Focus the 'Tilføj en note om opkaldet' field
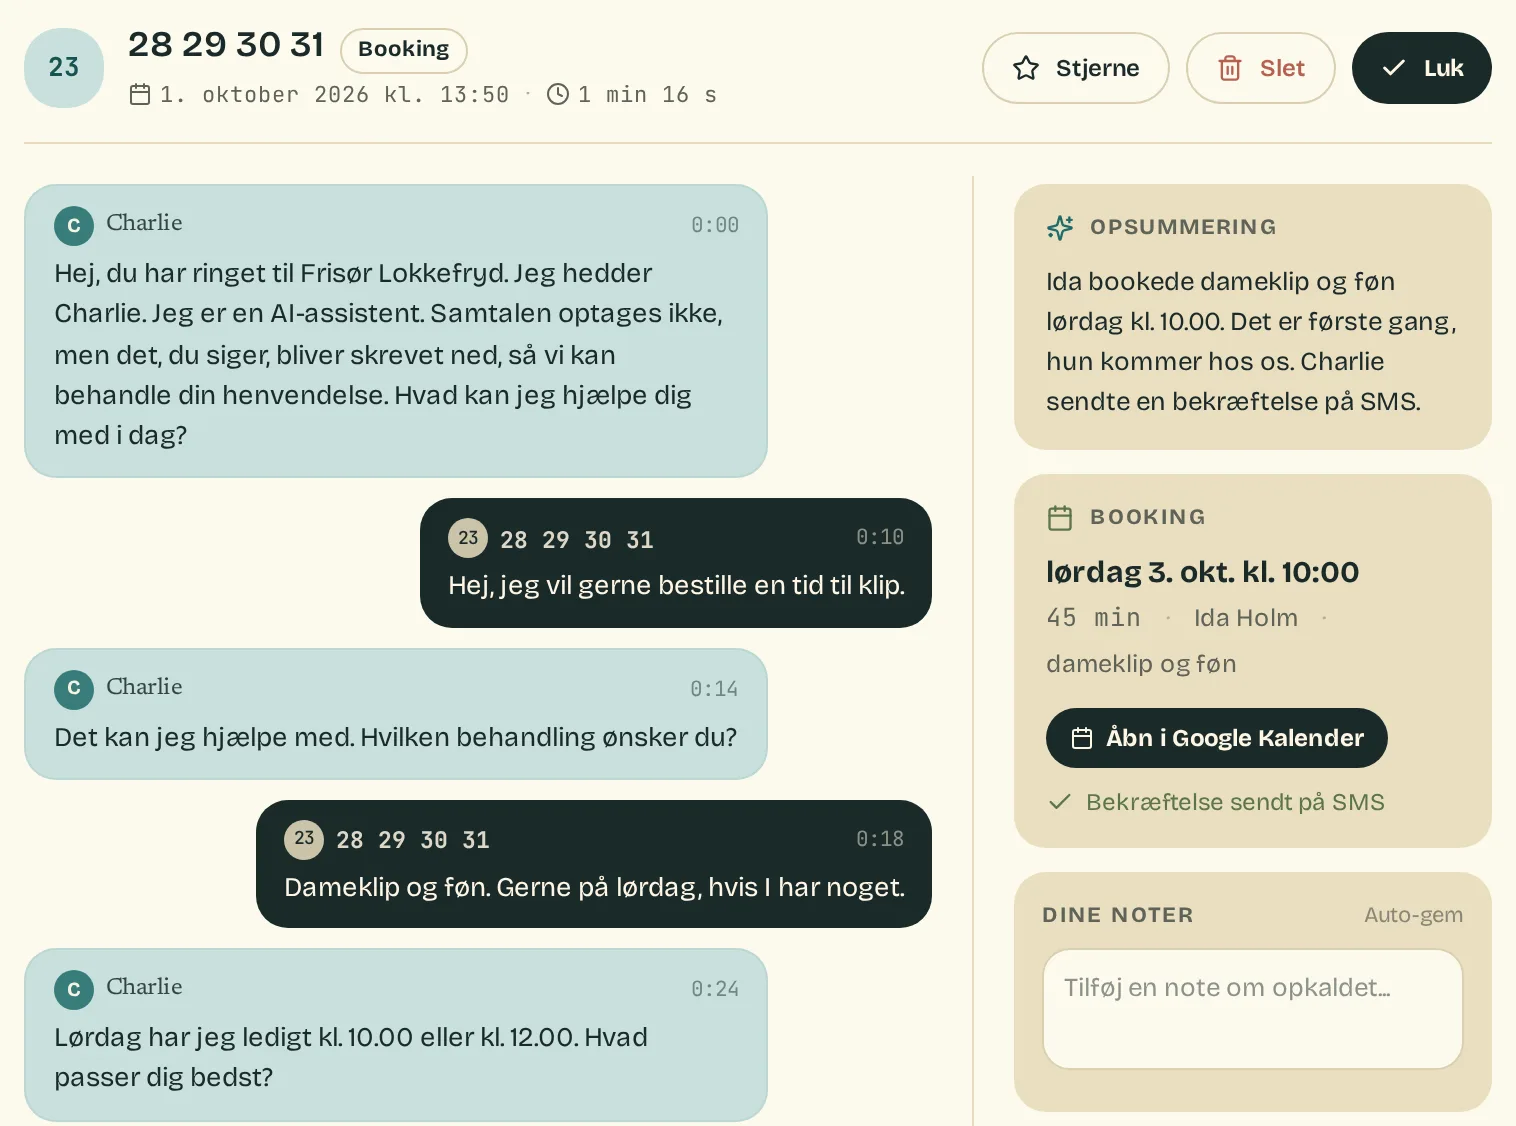This screenshot has width=1516, height=1126. tap(1253, 1009)
